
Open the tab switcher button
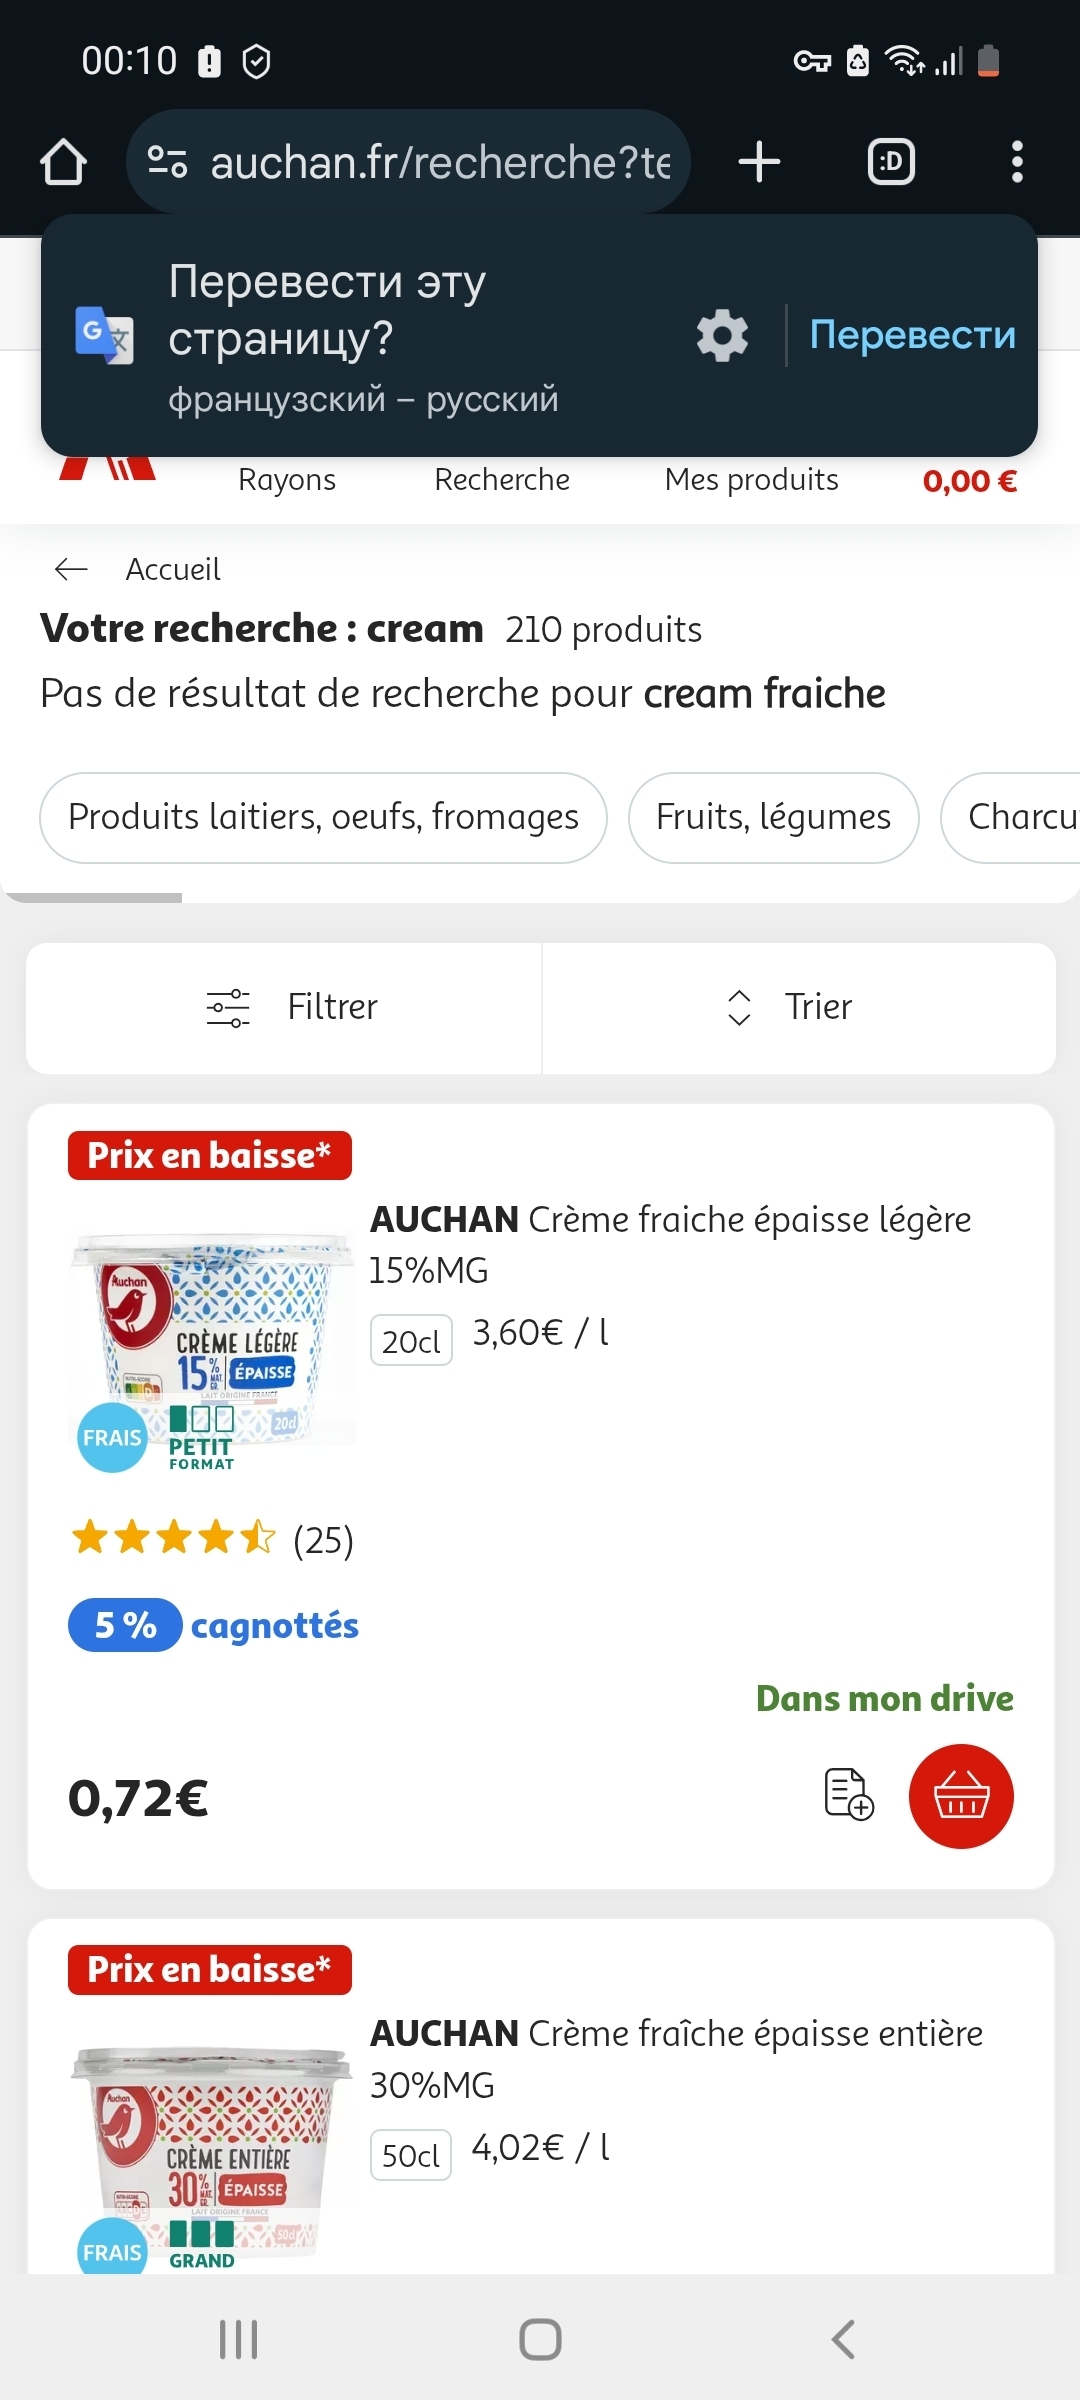890,162
